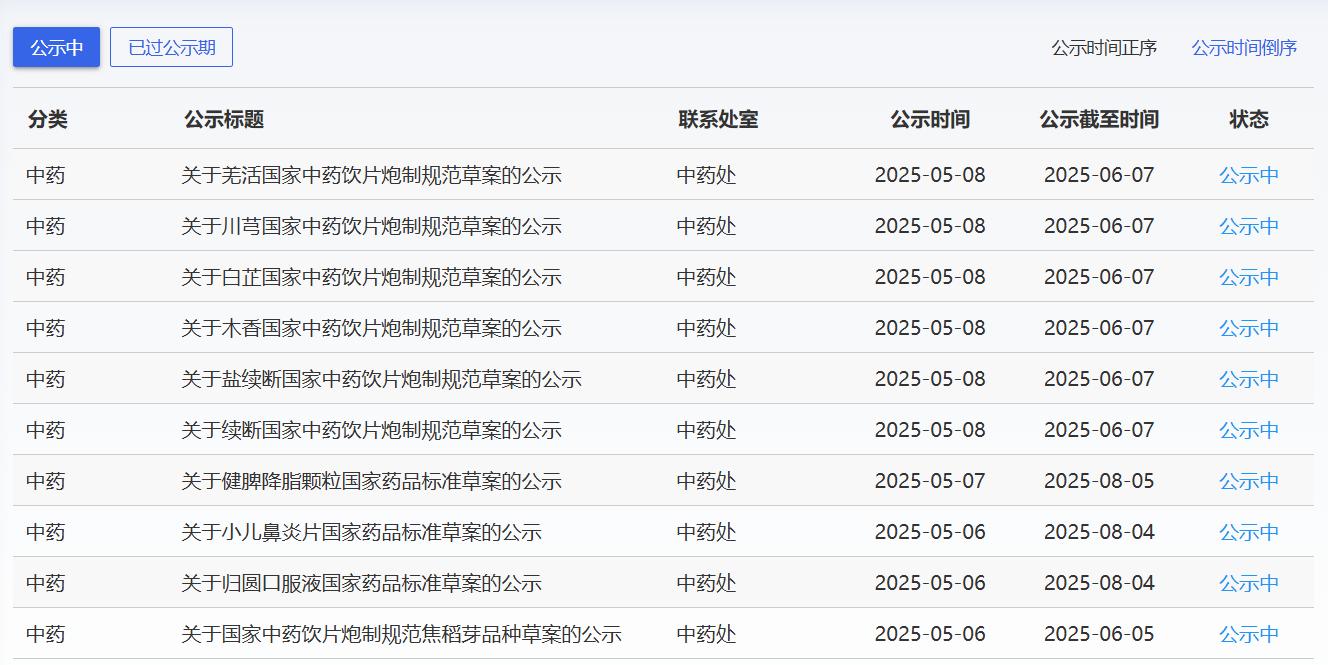Open 关于羌活国家中药饮片炮制规范草案的公示
This screenshot has width=1328, height=665.
(x=371, y=175)
